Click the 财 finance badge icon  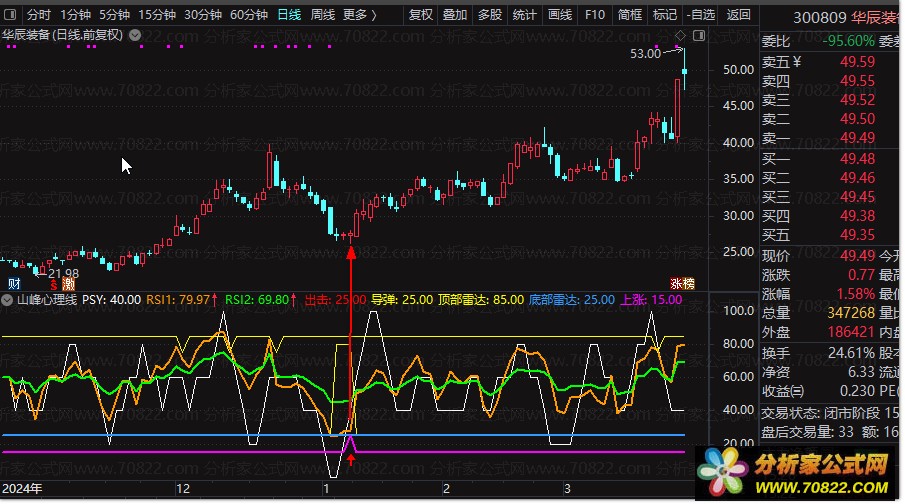coord(14,283)
